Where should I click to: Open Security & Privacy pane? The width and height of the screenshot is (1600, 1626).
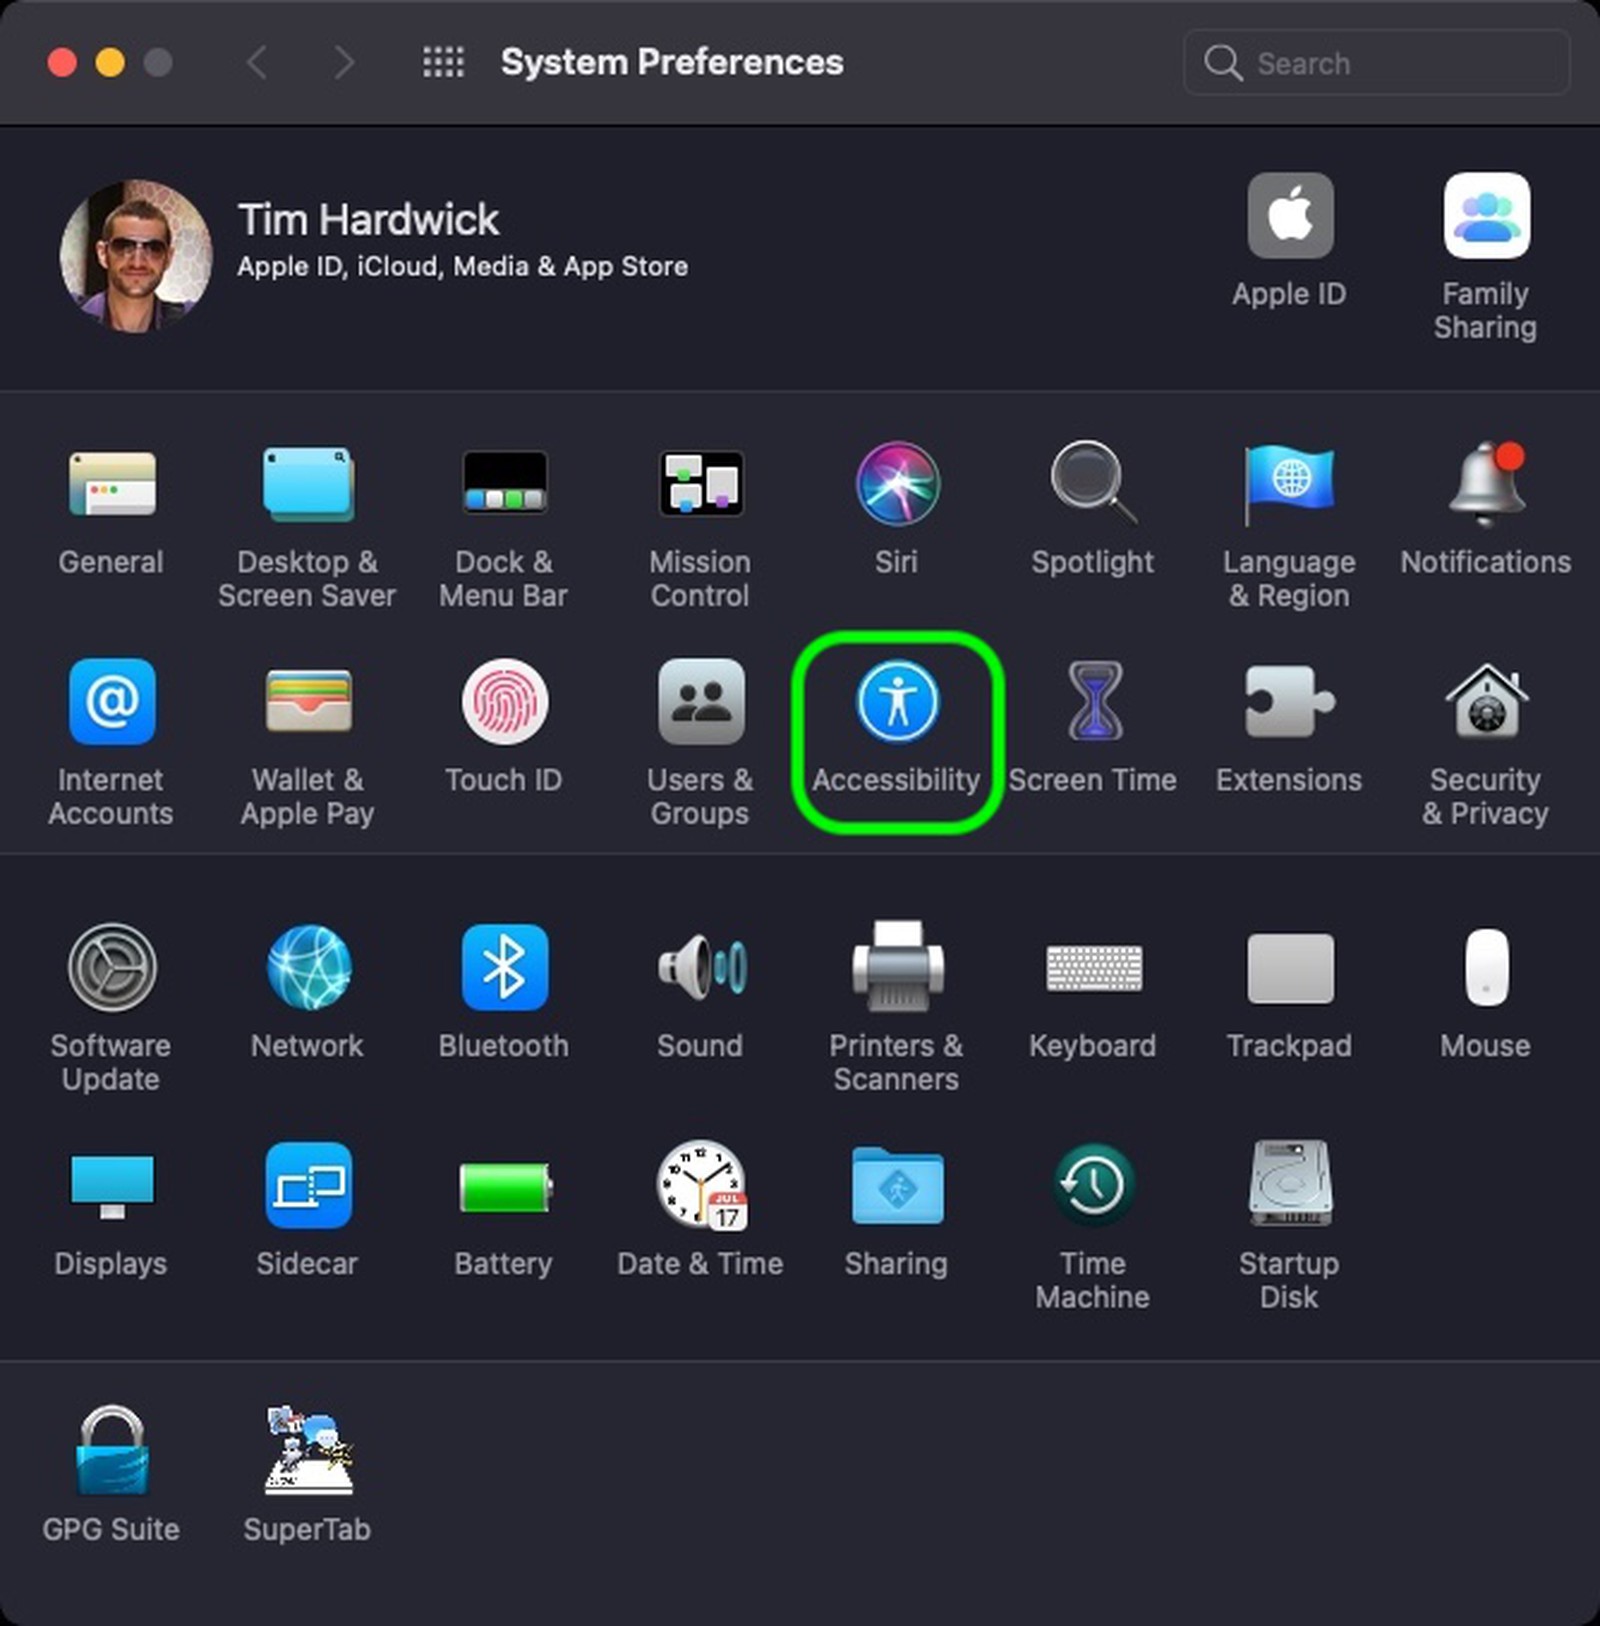[x=1486, y=702]
